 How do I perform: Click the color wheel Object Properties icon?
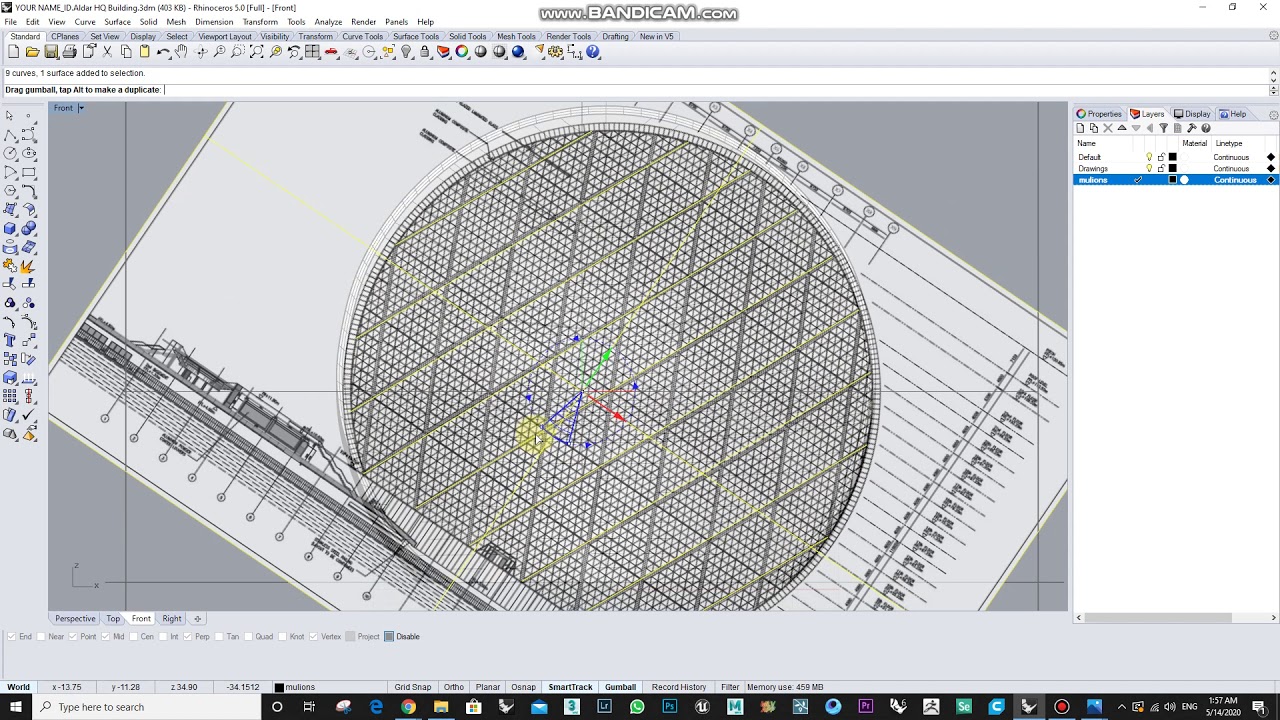(462, 52)
